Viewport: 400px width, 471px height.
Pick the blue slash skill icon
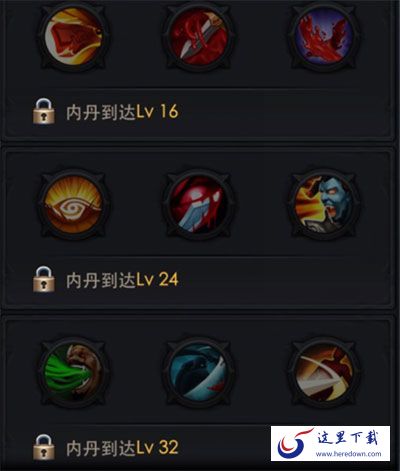pos(199,372)
